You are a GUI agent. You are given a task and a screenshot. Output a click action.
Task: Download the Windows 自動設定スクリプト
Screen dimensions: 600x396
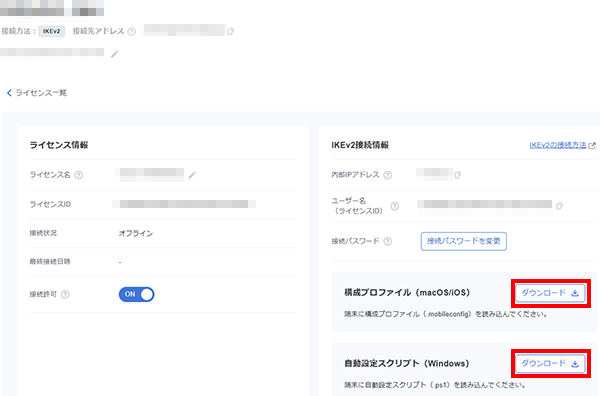550,363
